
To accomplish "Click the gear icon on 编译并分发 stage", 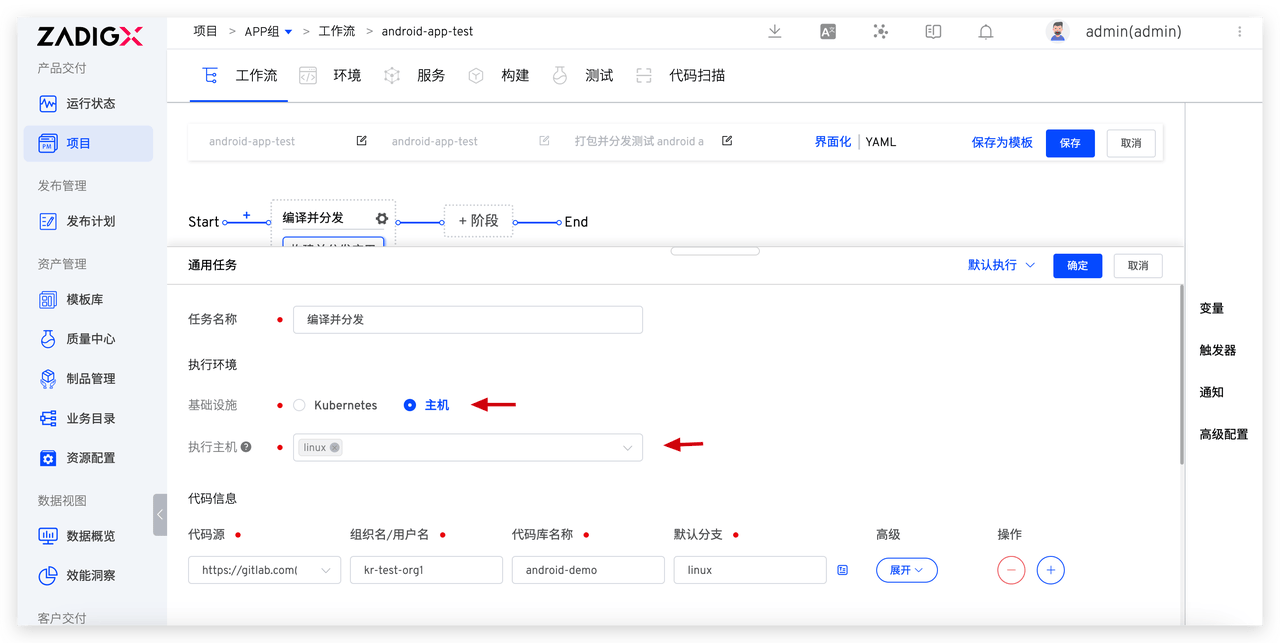I will tap(381, 218).
